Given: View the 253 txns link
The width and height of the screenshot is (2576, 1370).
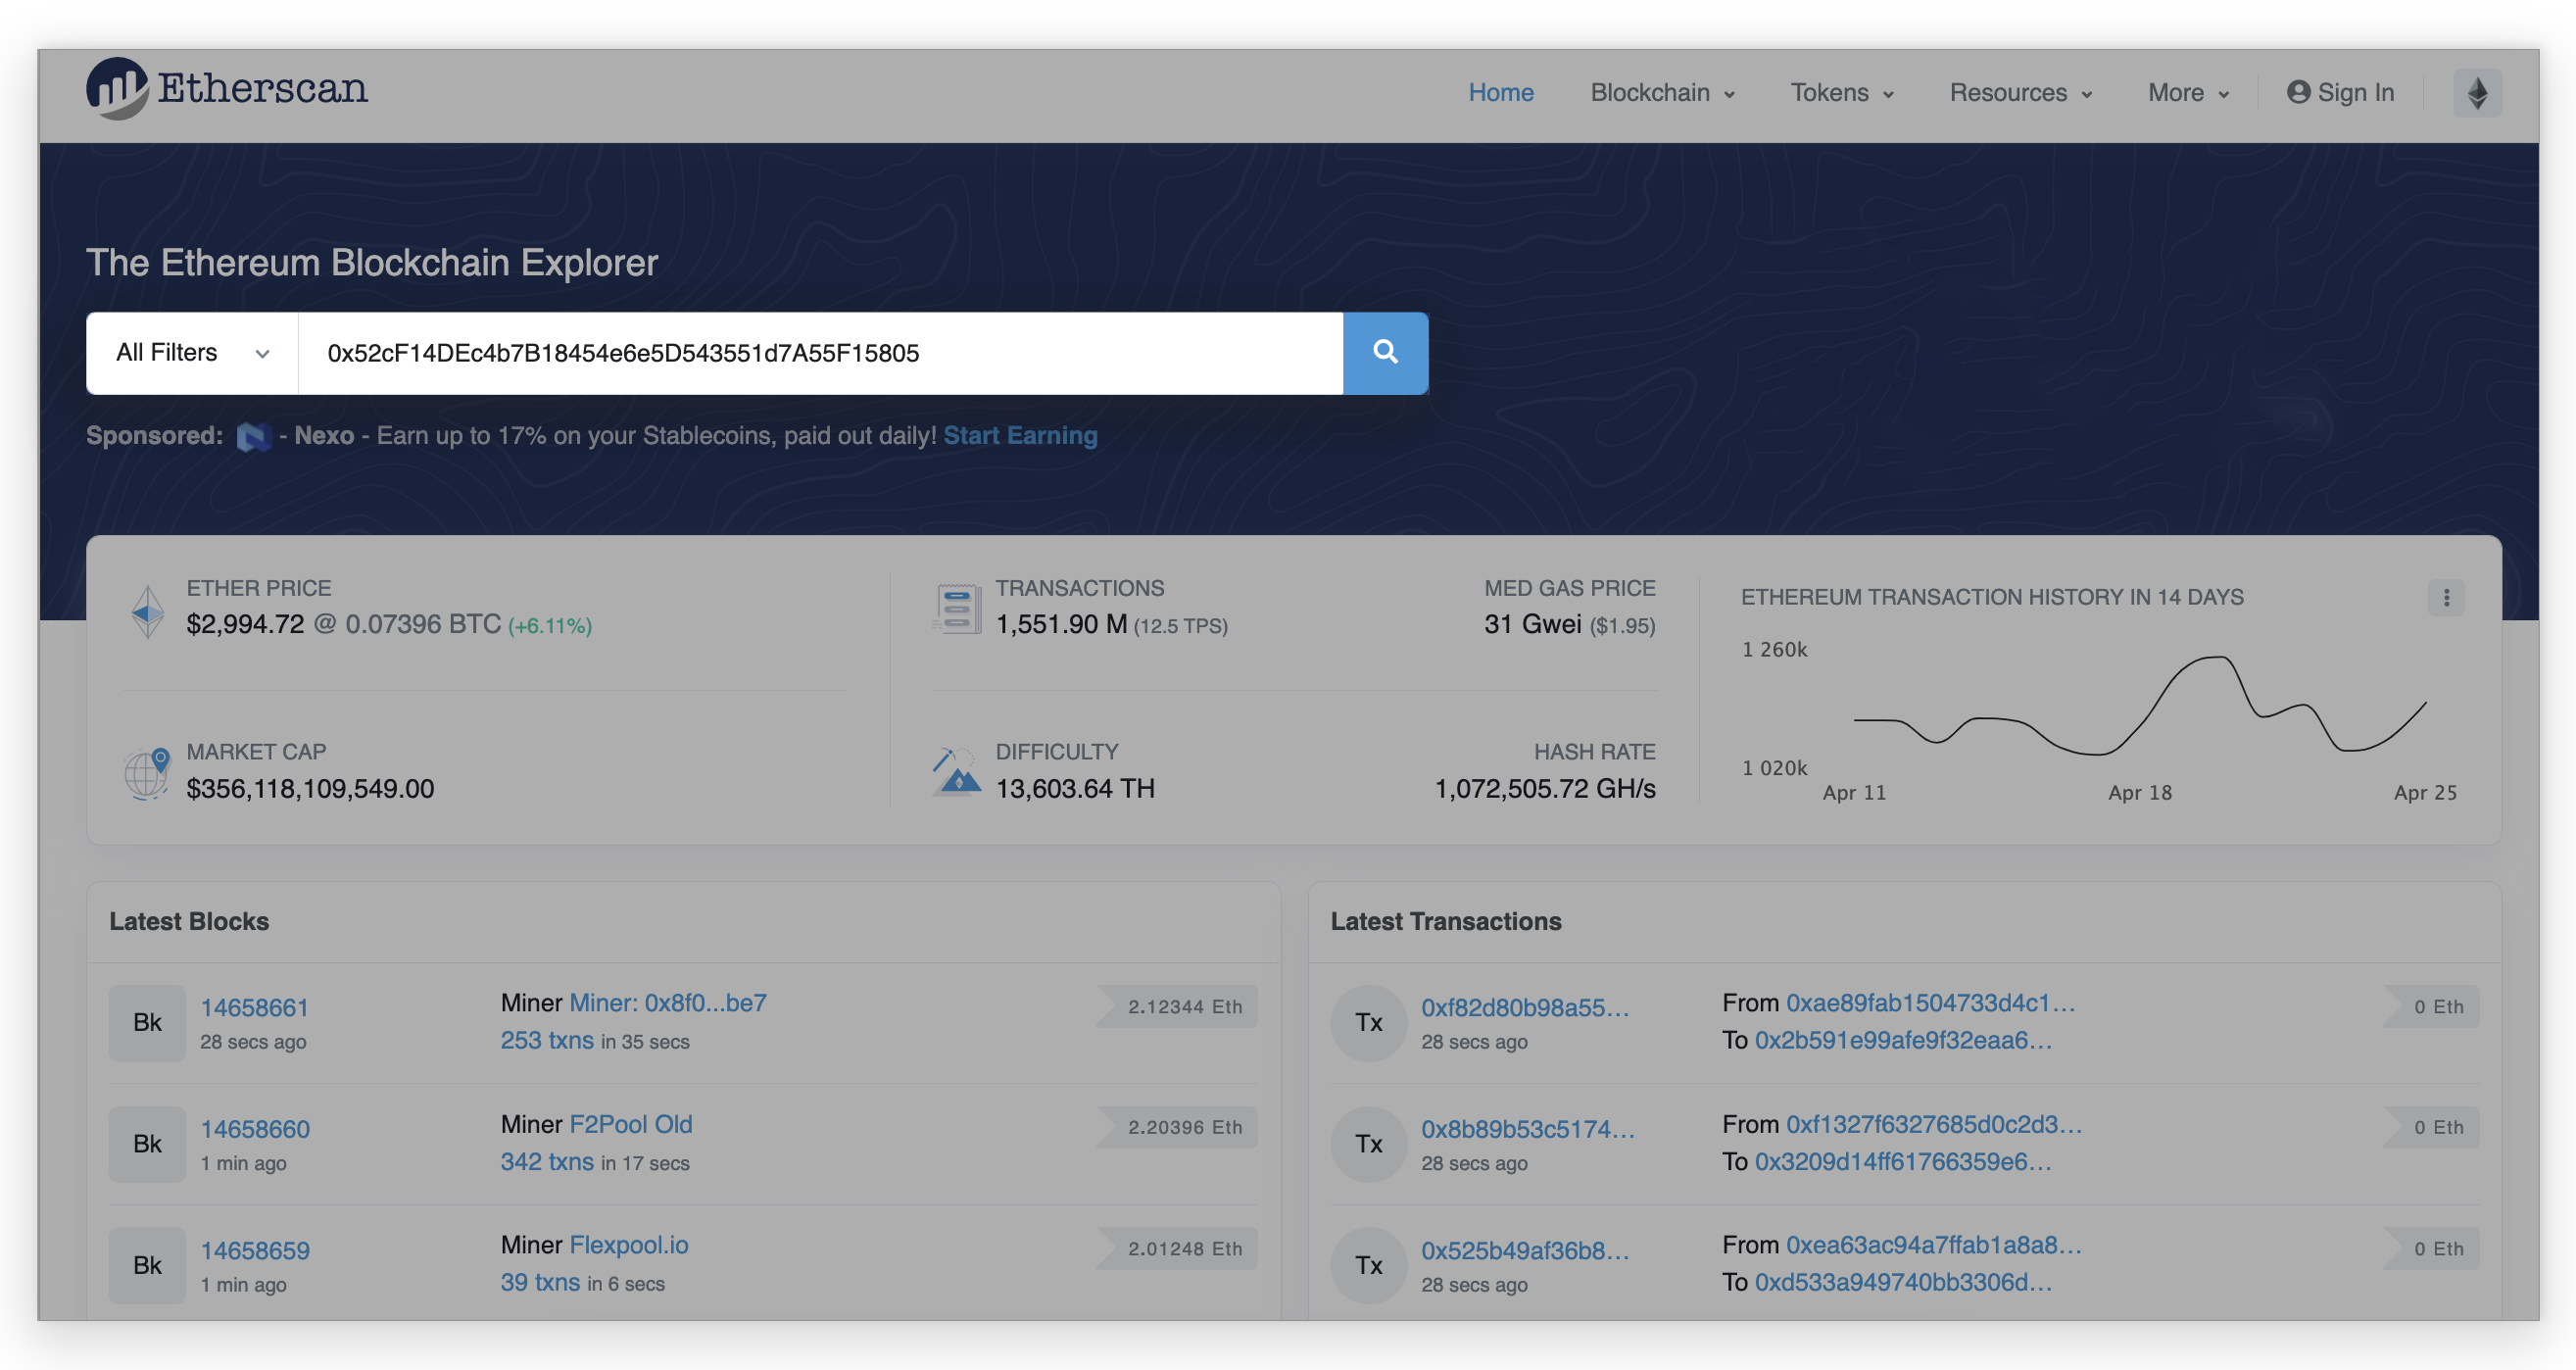Looking at the screenshot, I should tap(547, 1040).
